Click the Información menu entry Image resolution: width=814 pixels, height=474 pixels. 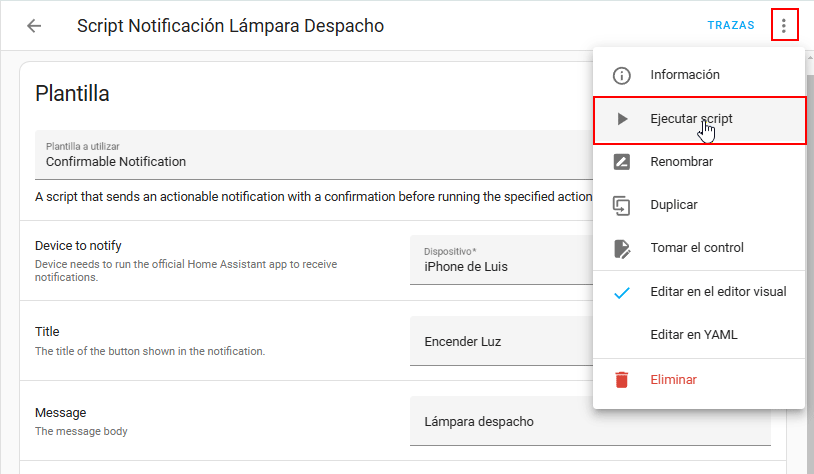coord(684,75)
